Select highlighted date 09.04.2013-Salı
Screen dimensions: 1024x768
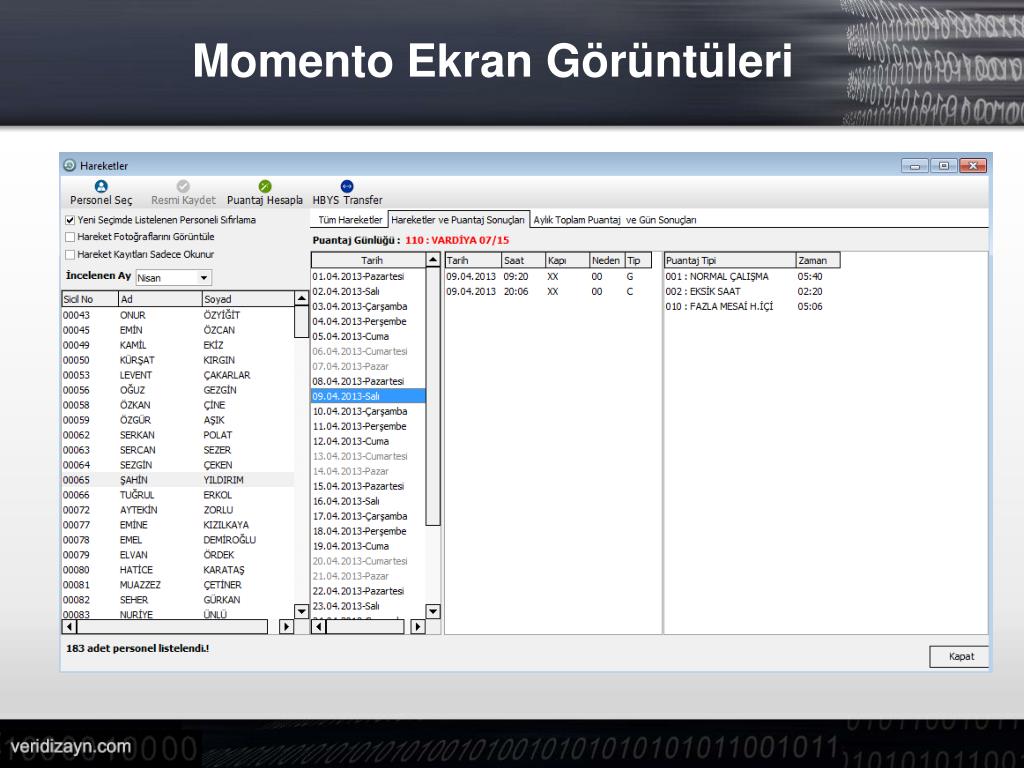[368, 396]
